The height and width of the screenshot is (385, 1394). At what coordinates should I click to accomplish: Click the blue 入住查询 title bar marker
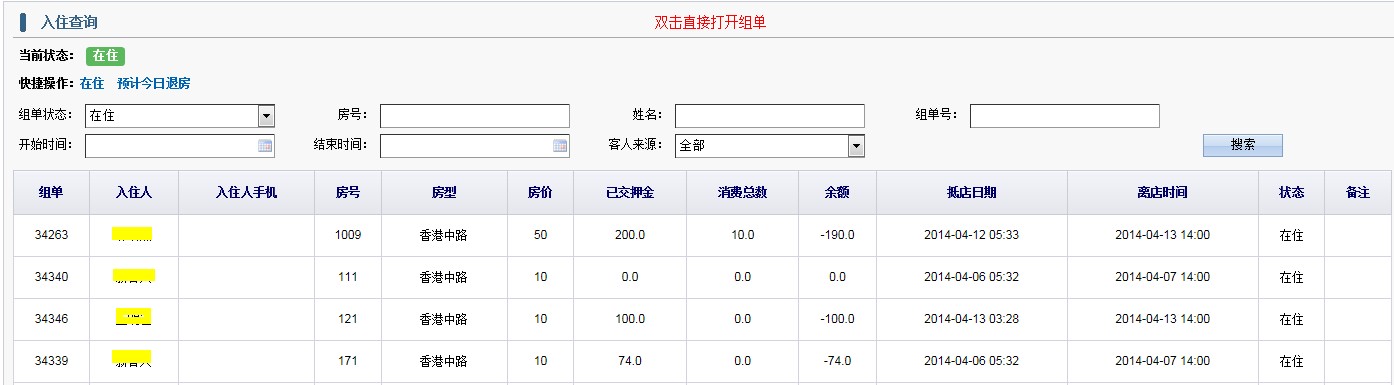23,22
